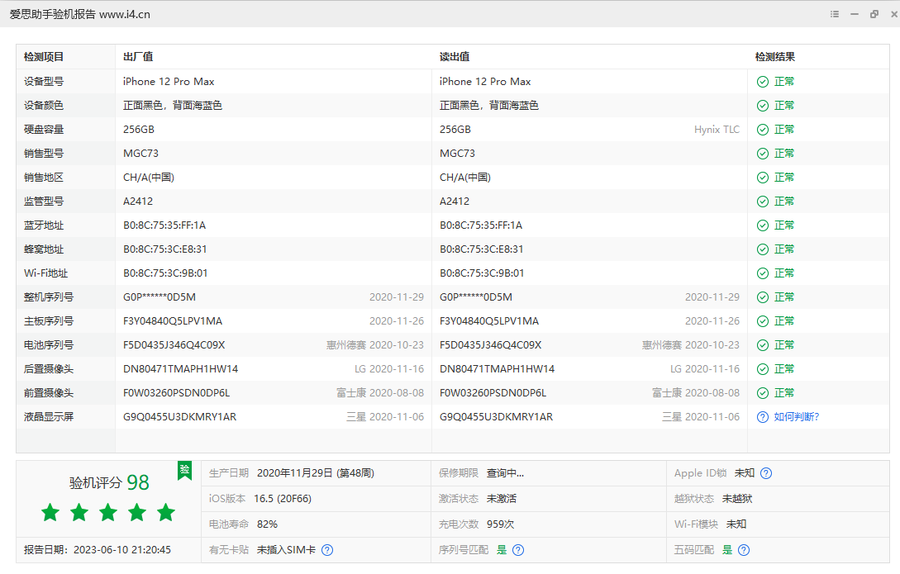Click help icon next to 五码匹配
The height and width of the screenshot is (574, 900).
(x=743, y=550)
